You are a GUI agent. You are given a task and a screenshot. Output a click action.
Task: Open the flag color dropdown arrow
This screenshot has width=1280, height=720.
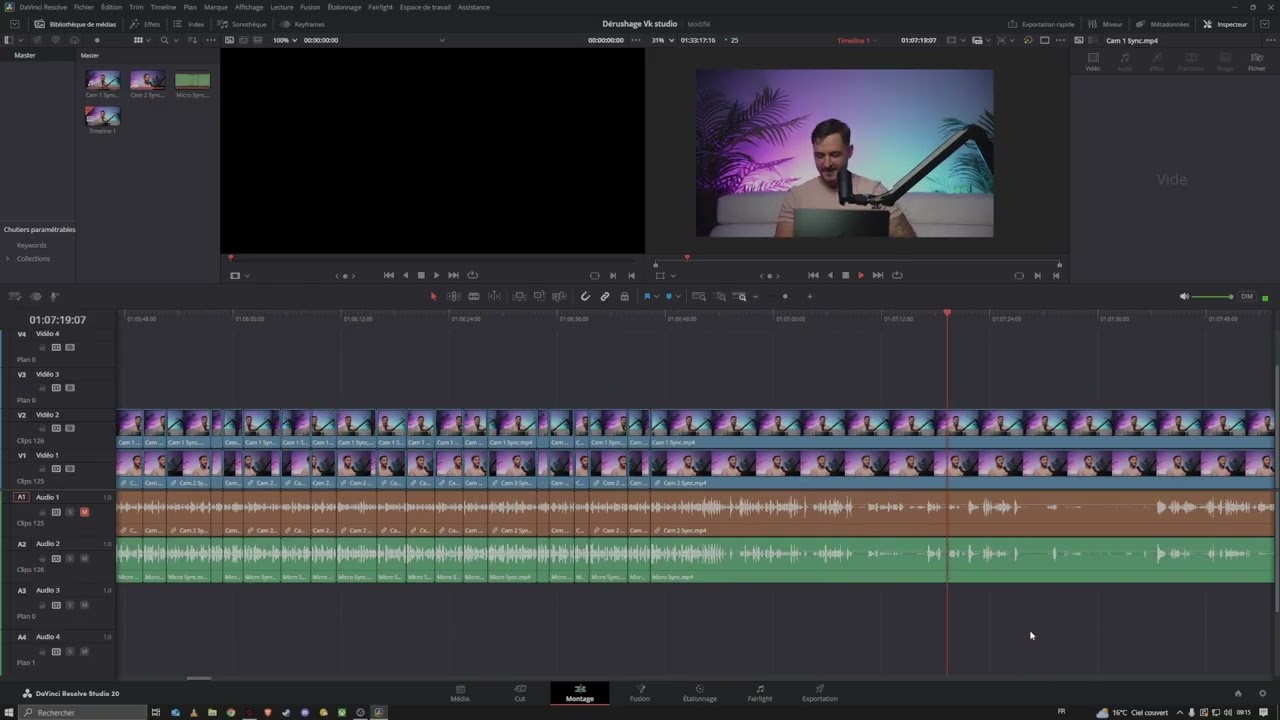[656, 296]
